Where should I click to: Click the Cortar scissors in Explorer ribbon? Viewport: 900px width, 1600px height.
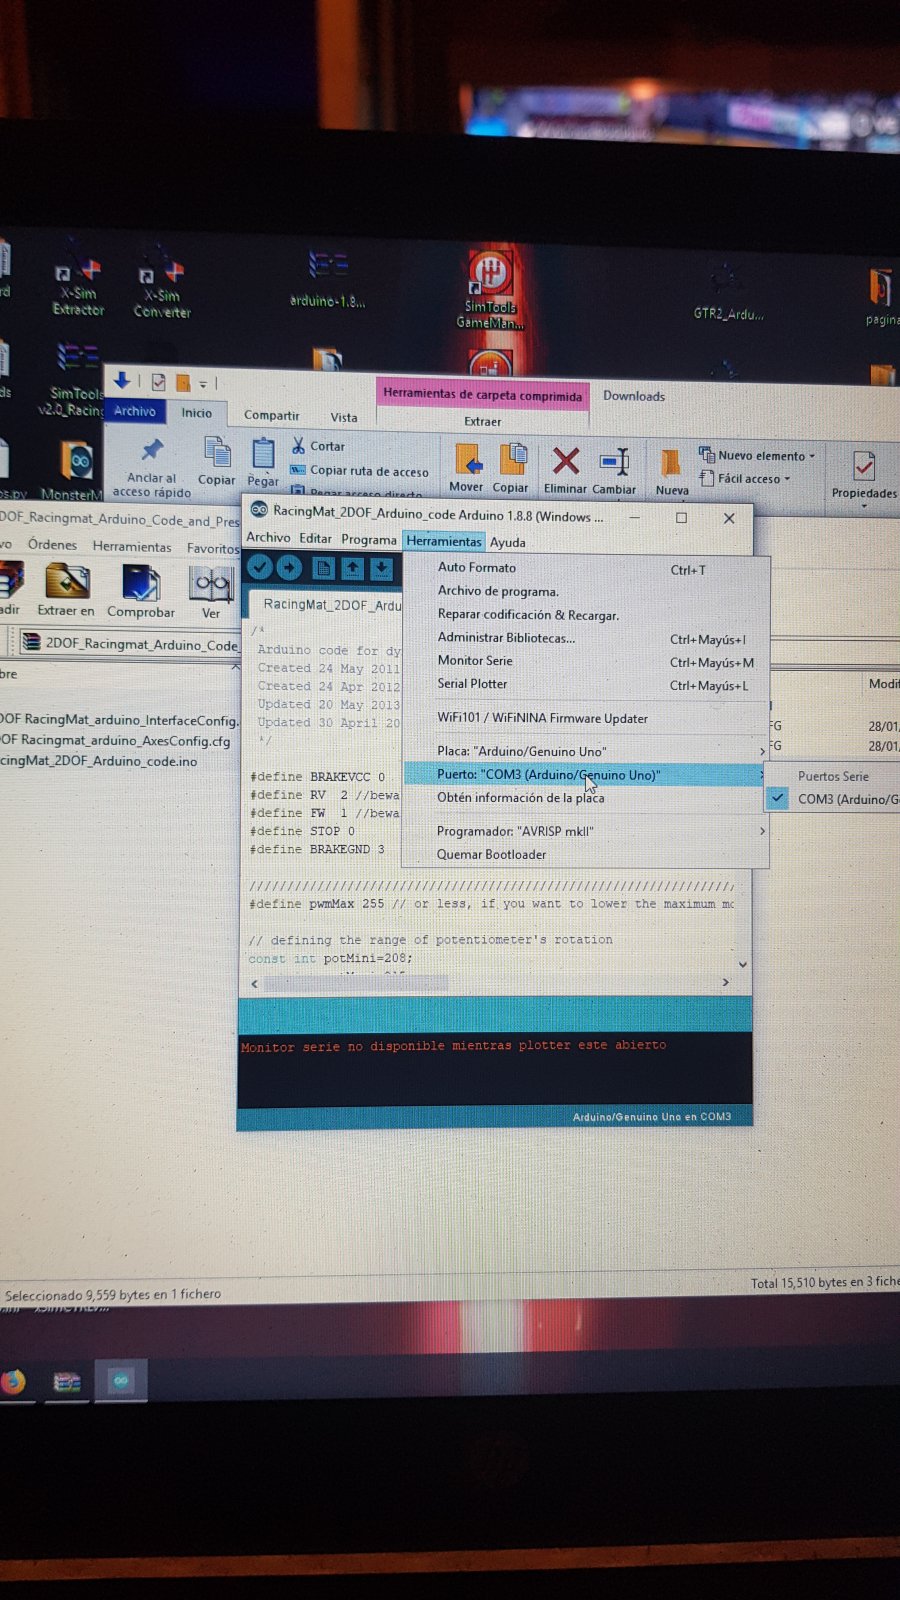coord(298,445)
